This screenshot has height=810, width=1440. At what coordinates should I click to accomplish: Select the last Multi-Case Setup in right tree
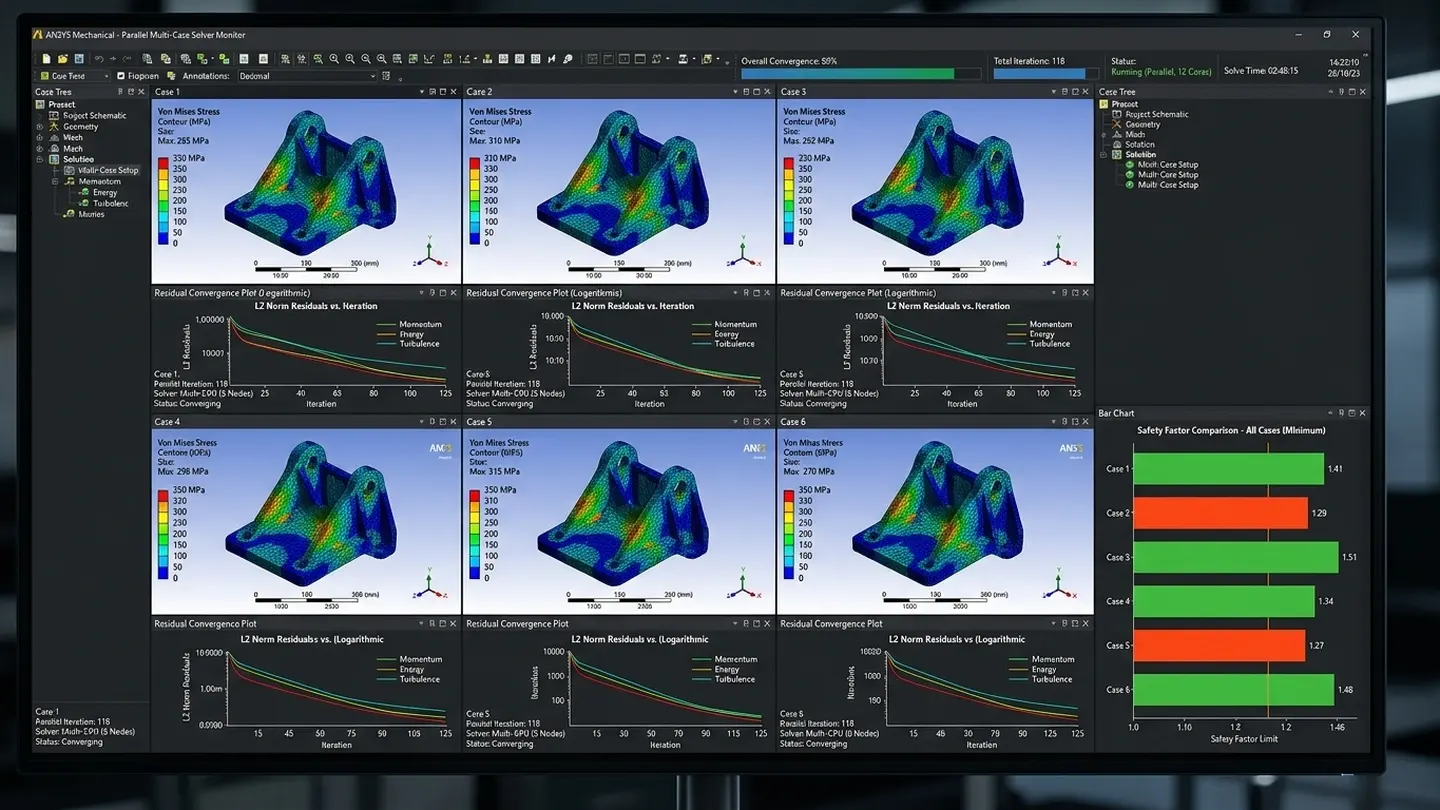coord(1168,185)
